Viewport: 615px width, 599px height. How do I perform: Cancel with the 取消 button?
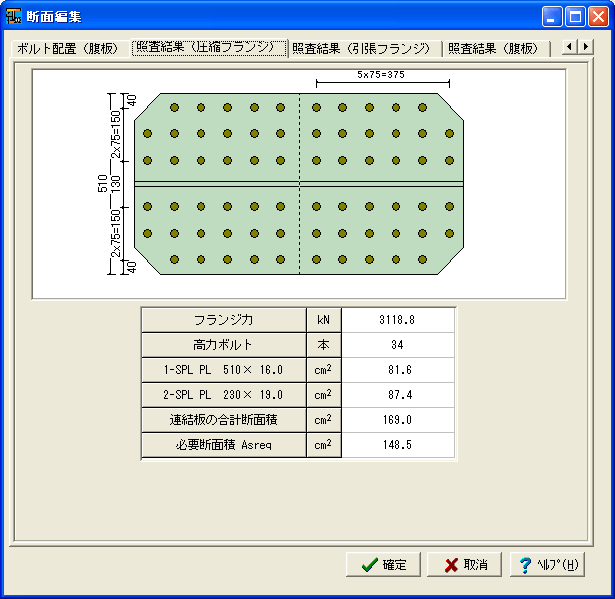click(464, 564)
